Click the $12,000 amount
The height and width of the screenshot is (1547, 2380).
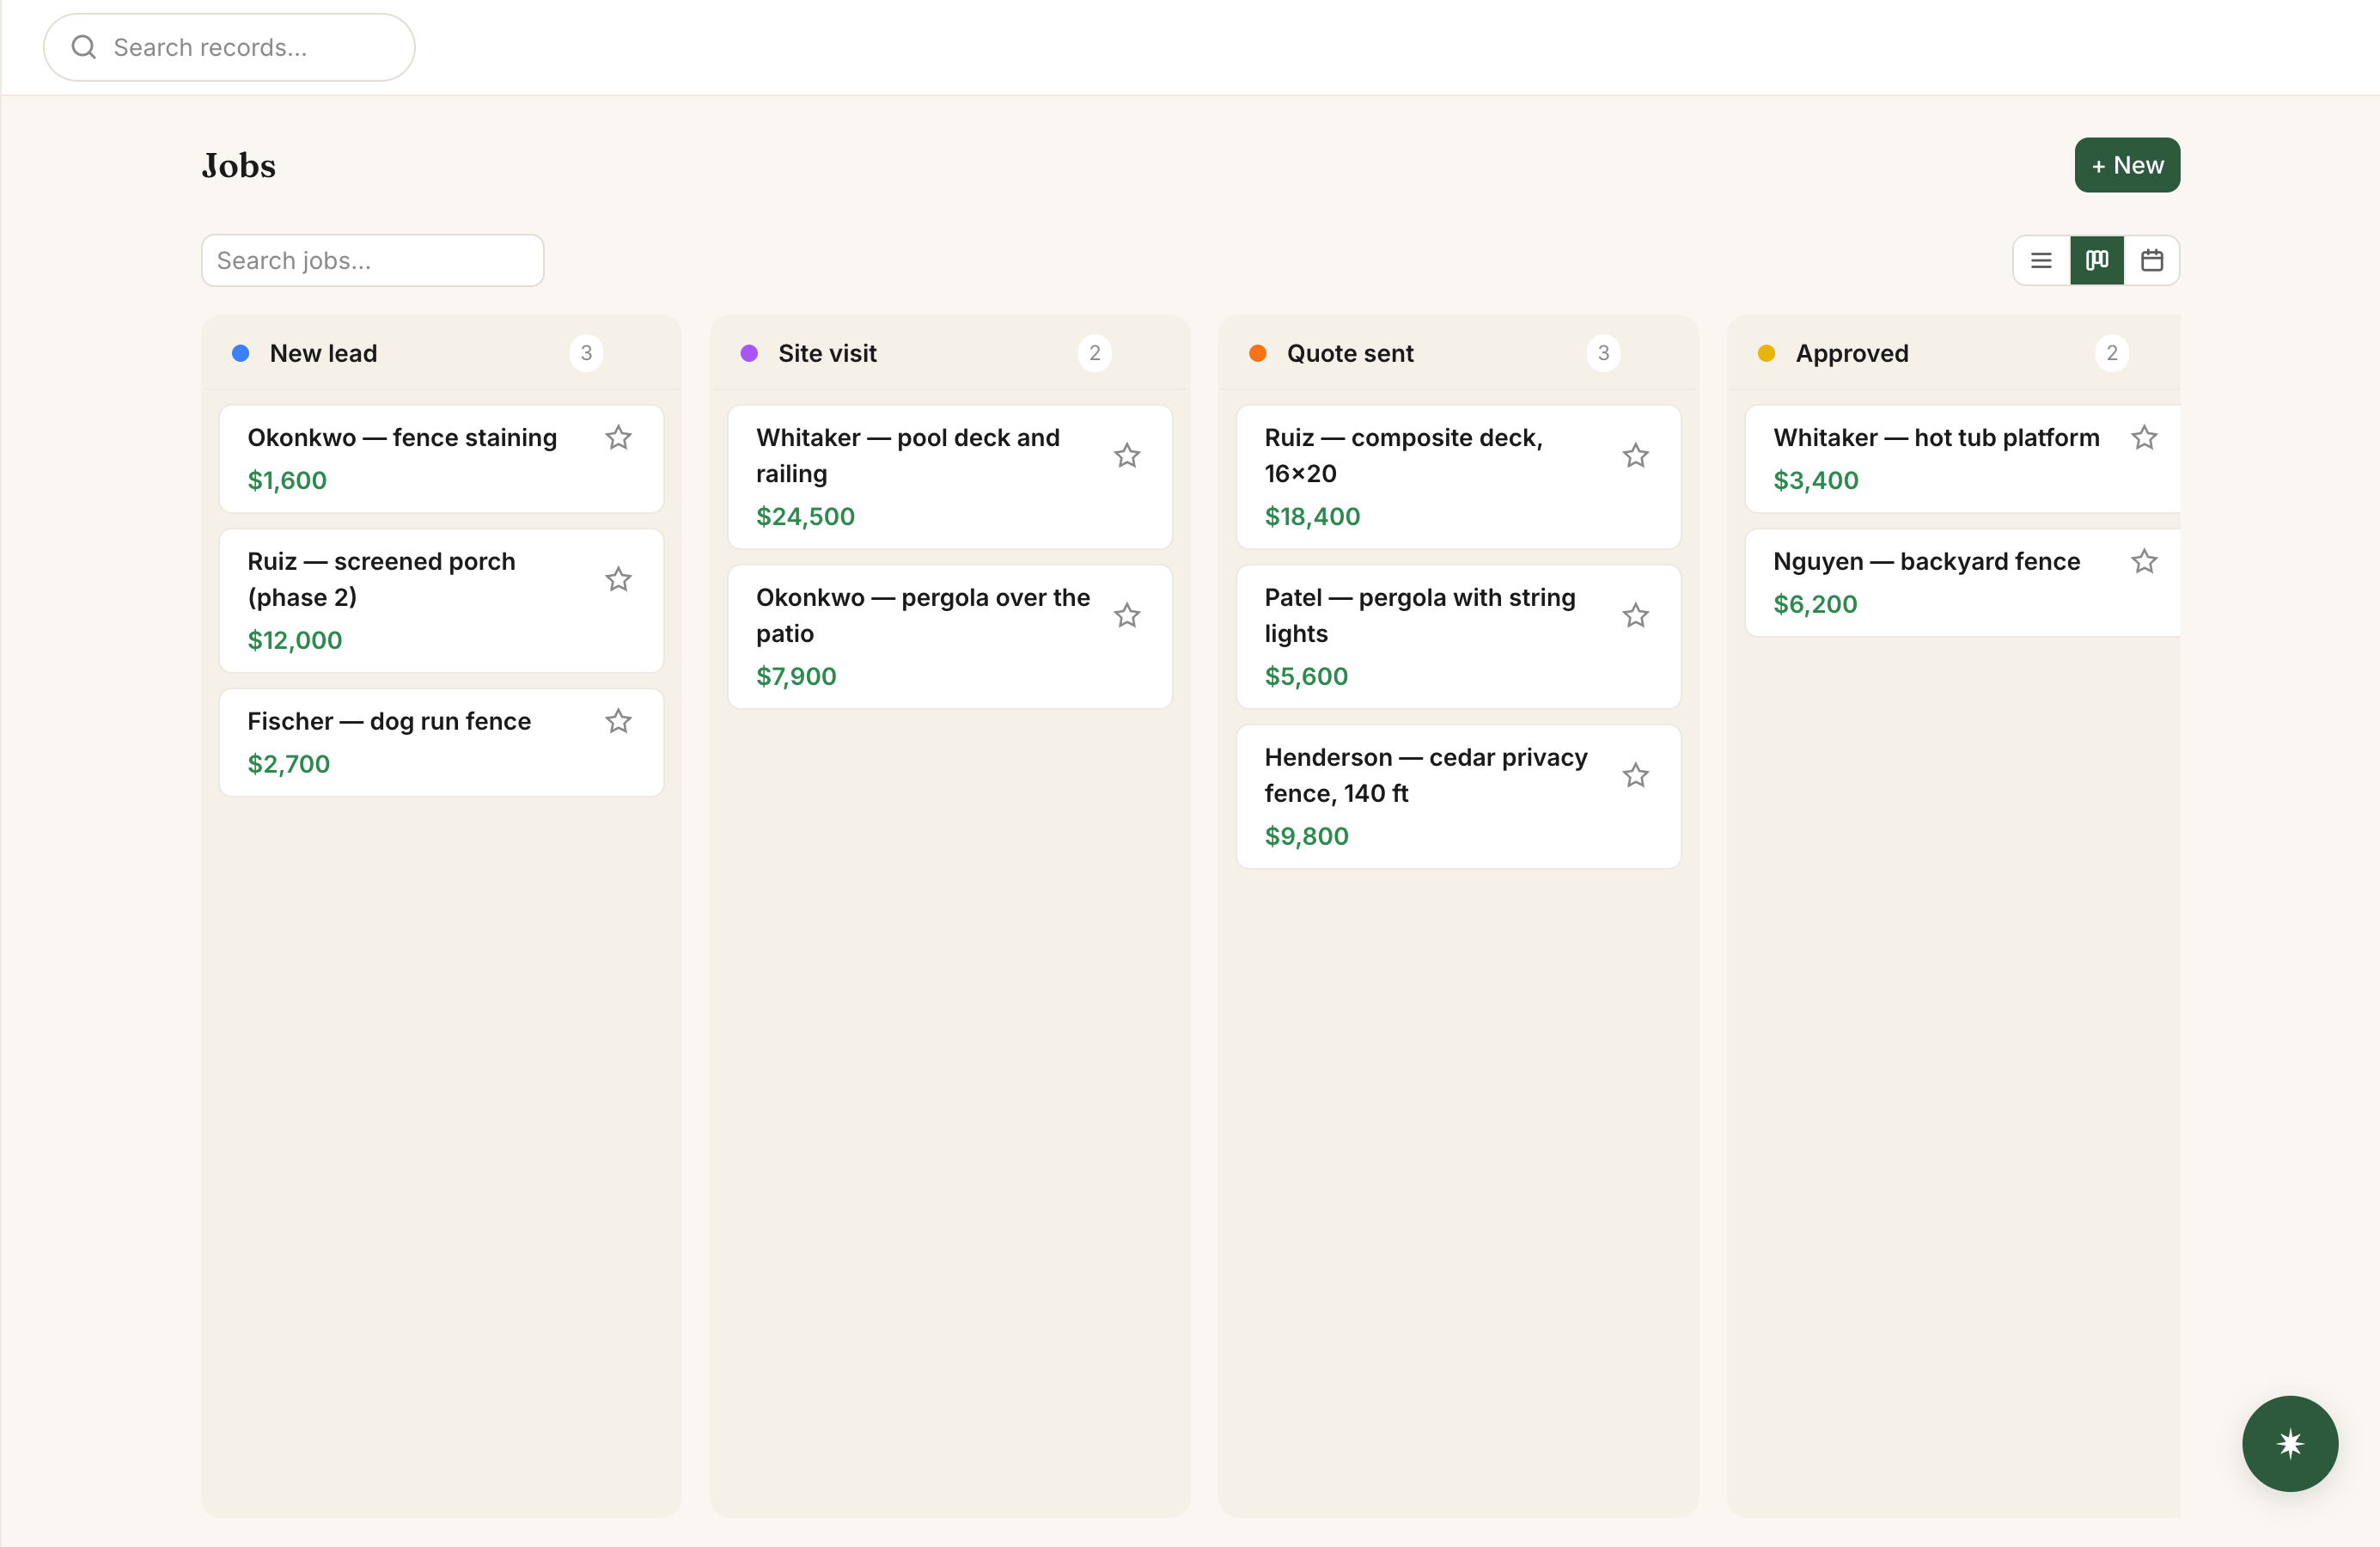295,641
